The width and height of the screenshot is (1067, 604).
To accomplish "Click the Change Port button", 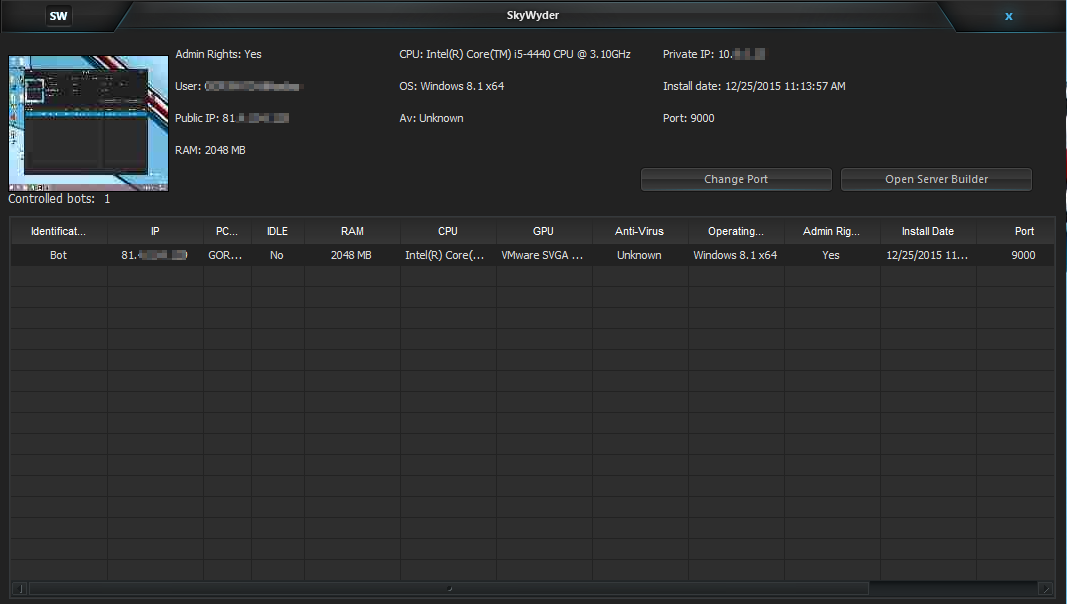I will [736, 179].
